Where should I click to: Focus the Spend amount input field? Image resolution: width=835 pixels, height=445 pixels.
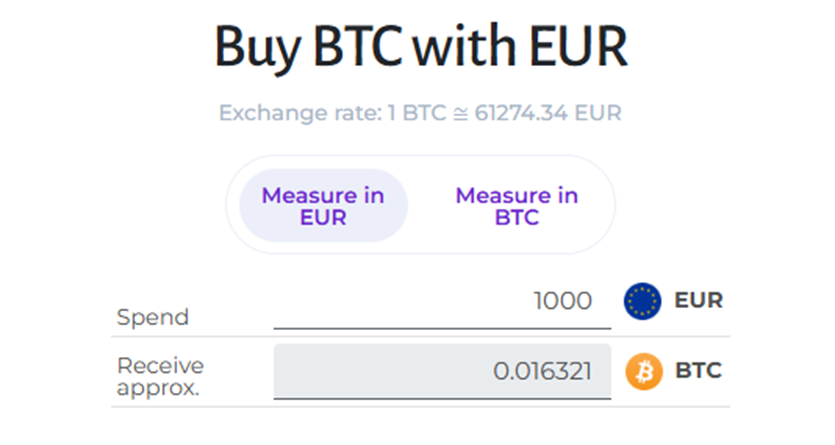tap(441, 302)
